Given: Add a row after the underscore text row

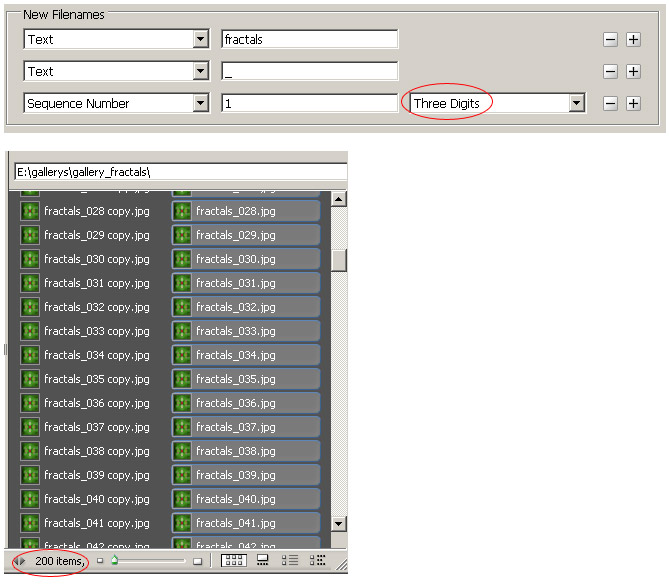Looking at the screenshot, I should (x=634, y=71).
